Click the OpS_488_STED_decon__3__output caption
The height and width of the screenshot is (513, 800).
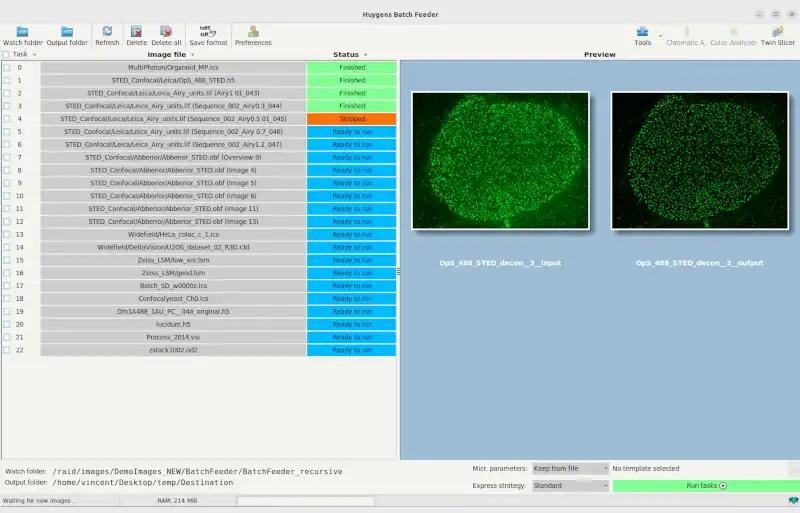pyautogui.click(x=699, y=263)
